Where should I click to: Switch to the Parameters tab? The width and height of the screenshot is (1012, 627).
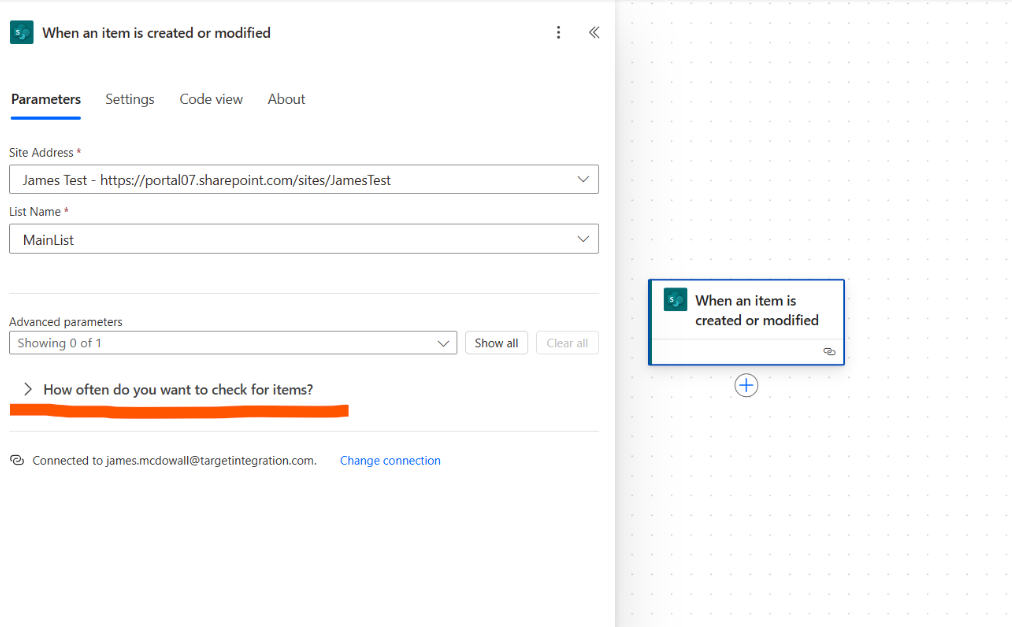point(46,99)
